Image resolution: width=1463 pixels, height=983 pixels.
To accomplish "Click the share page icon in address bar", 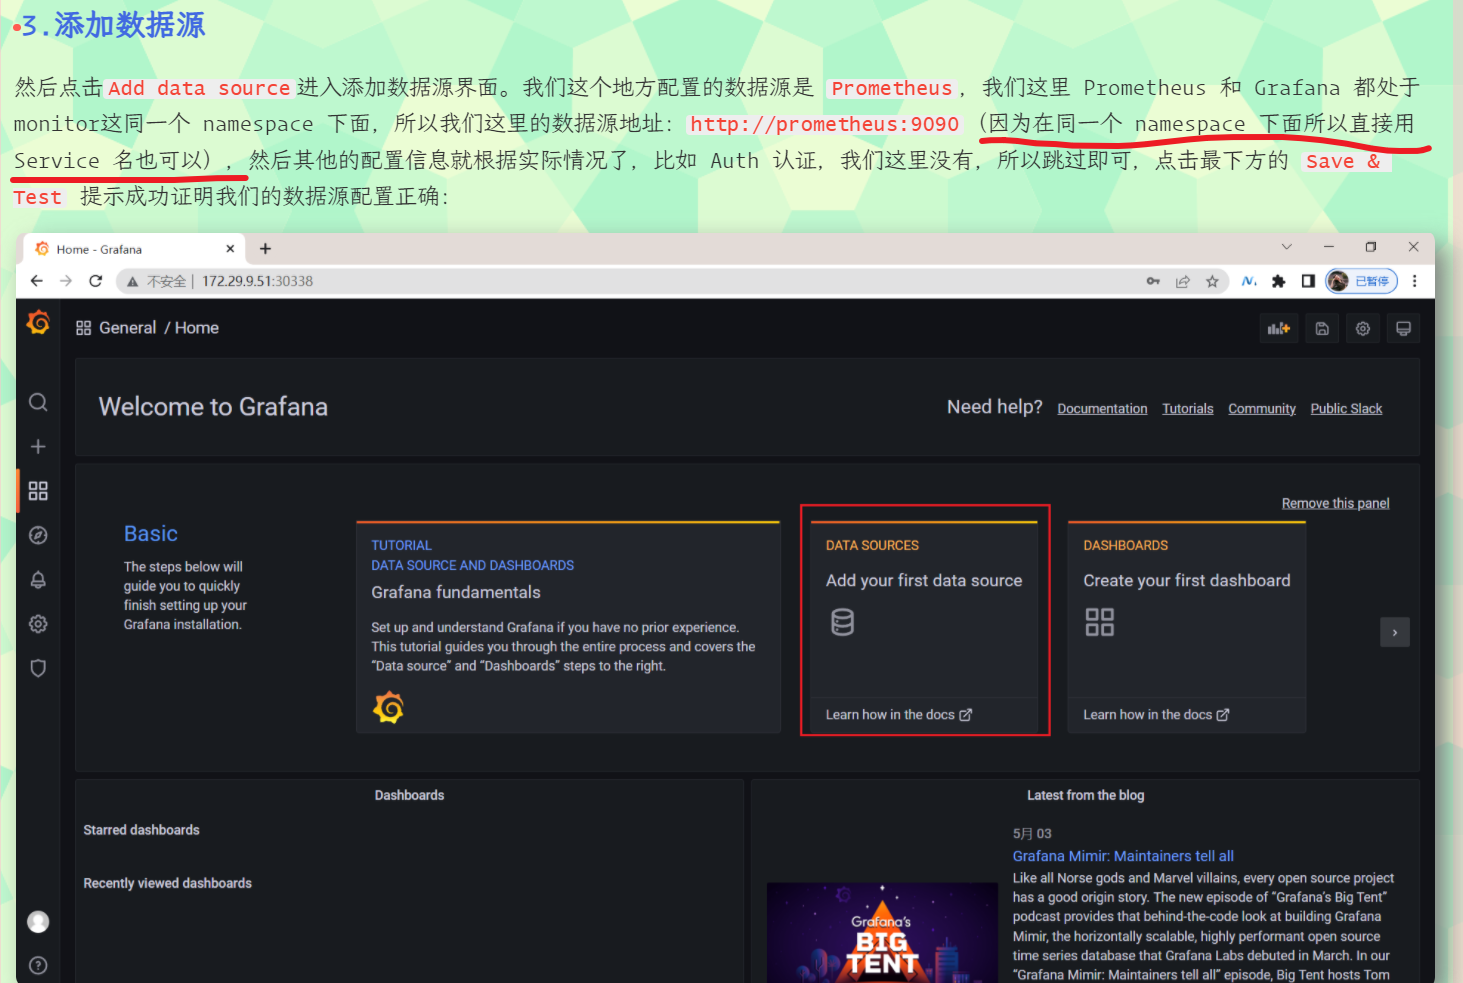I will pos(1183,282).
